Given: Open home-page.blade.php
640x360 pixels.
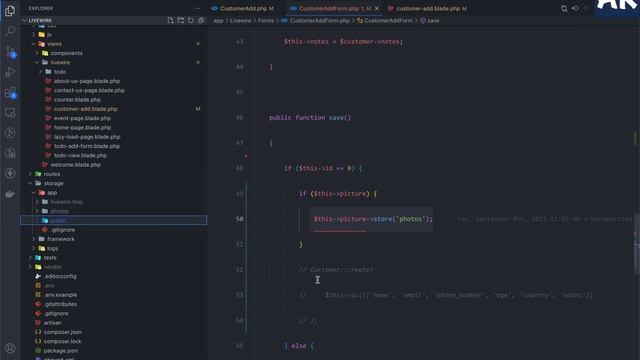Looking at the screenshot, I should click(82, 127).
